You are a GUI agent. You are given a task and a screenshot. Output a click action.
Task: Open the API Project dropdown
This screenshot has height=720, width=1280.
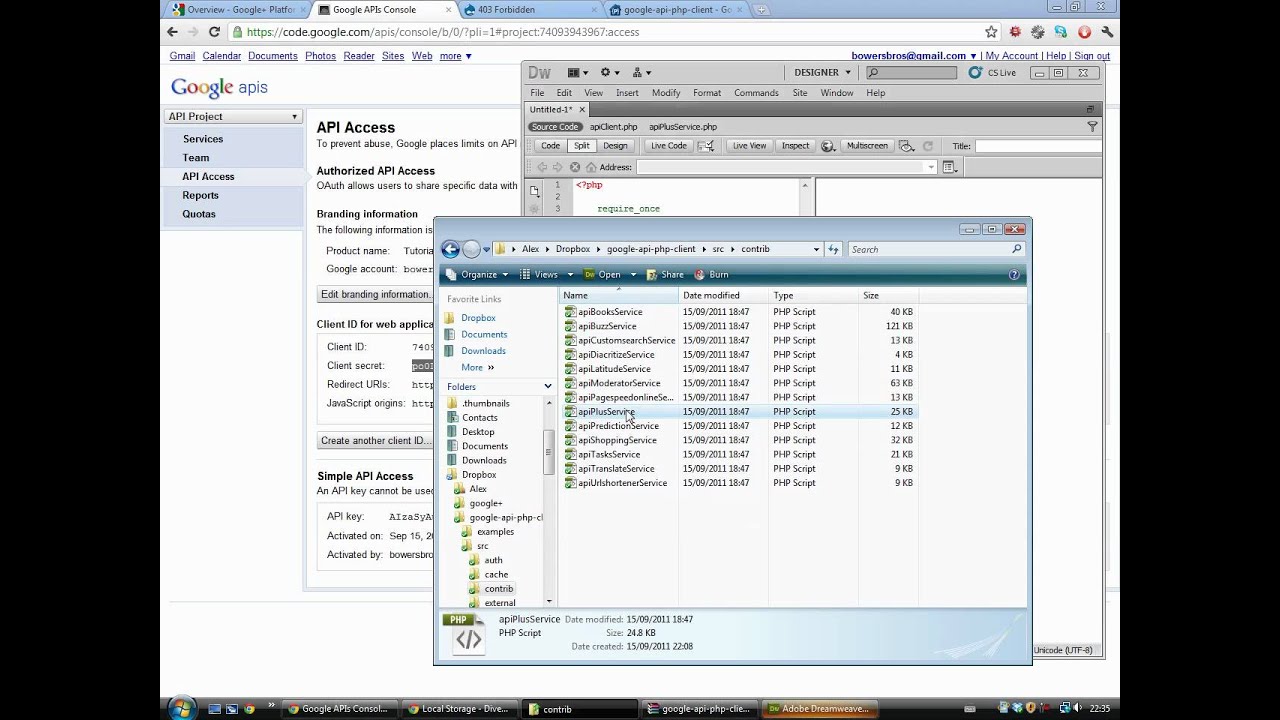pyautogui.click(x=233, y=116)
